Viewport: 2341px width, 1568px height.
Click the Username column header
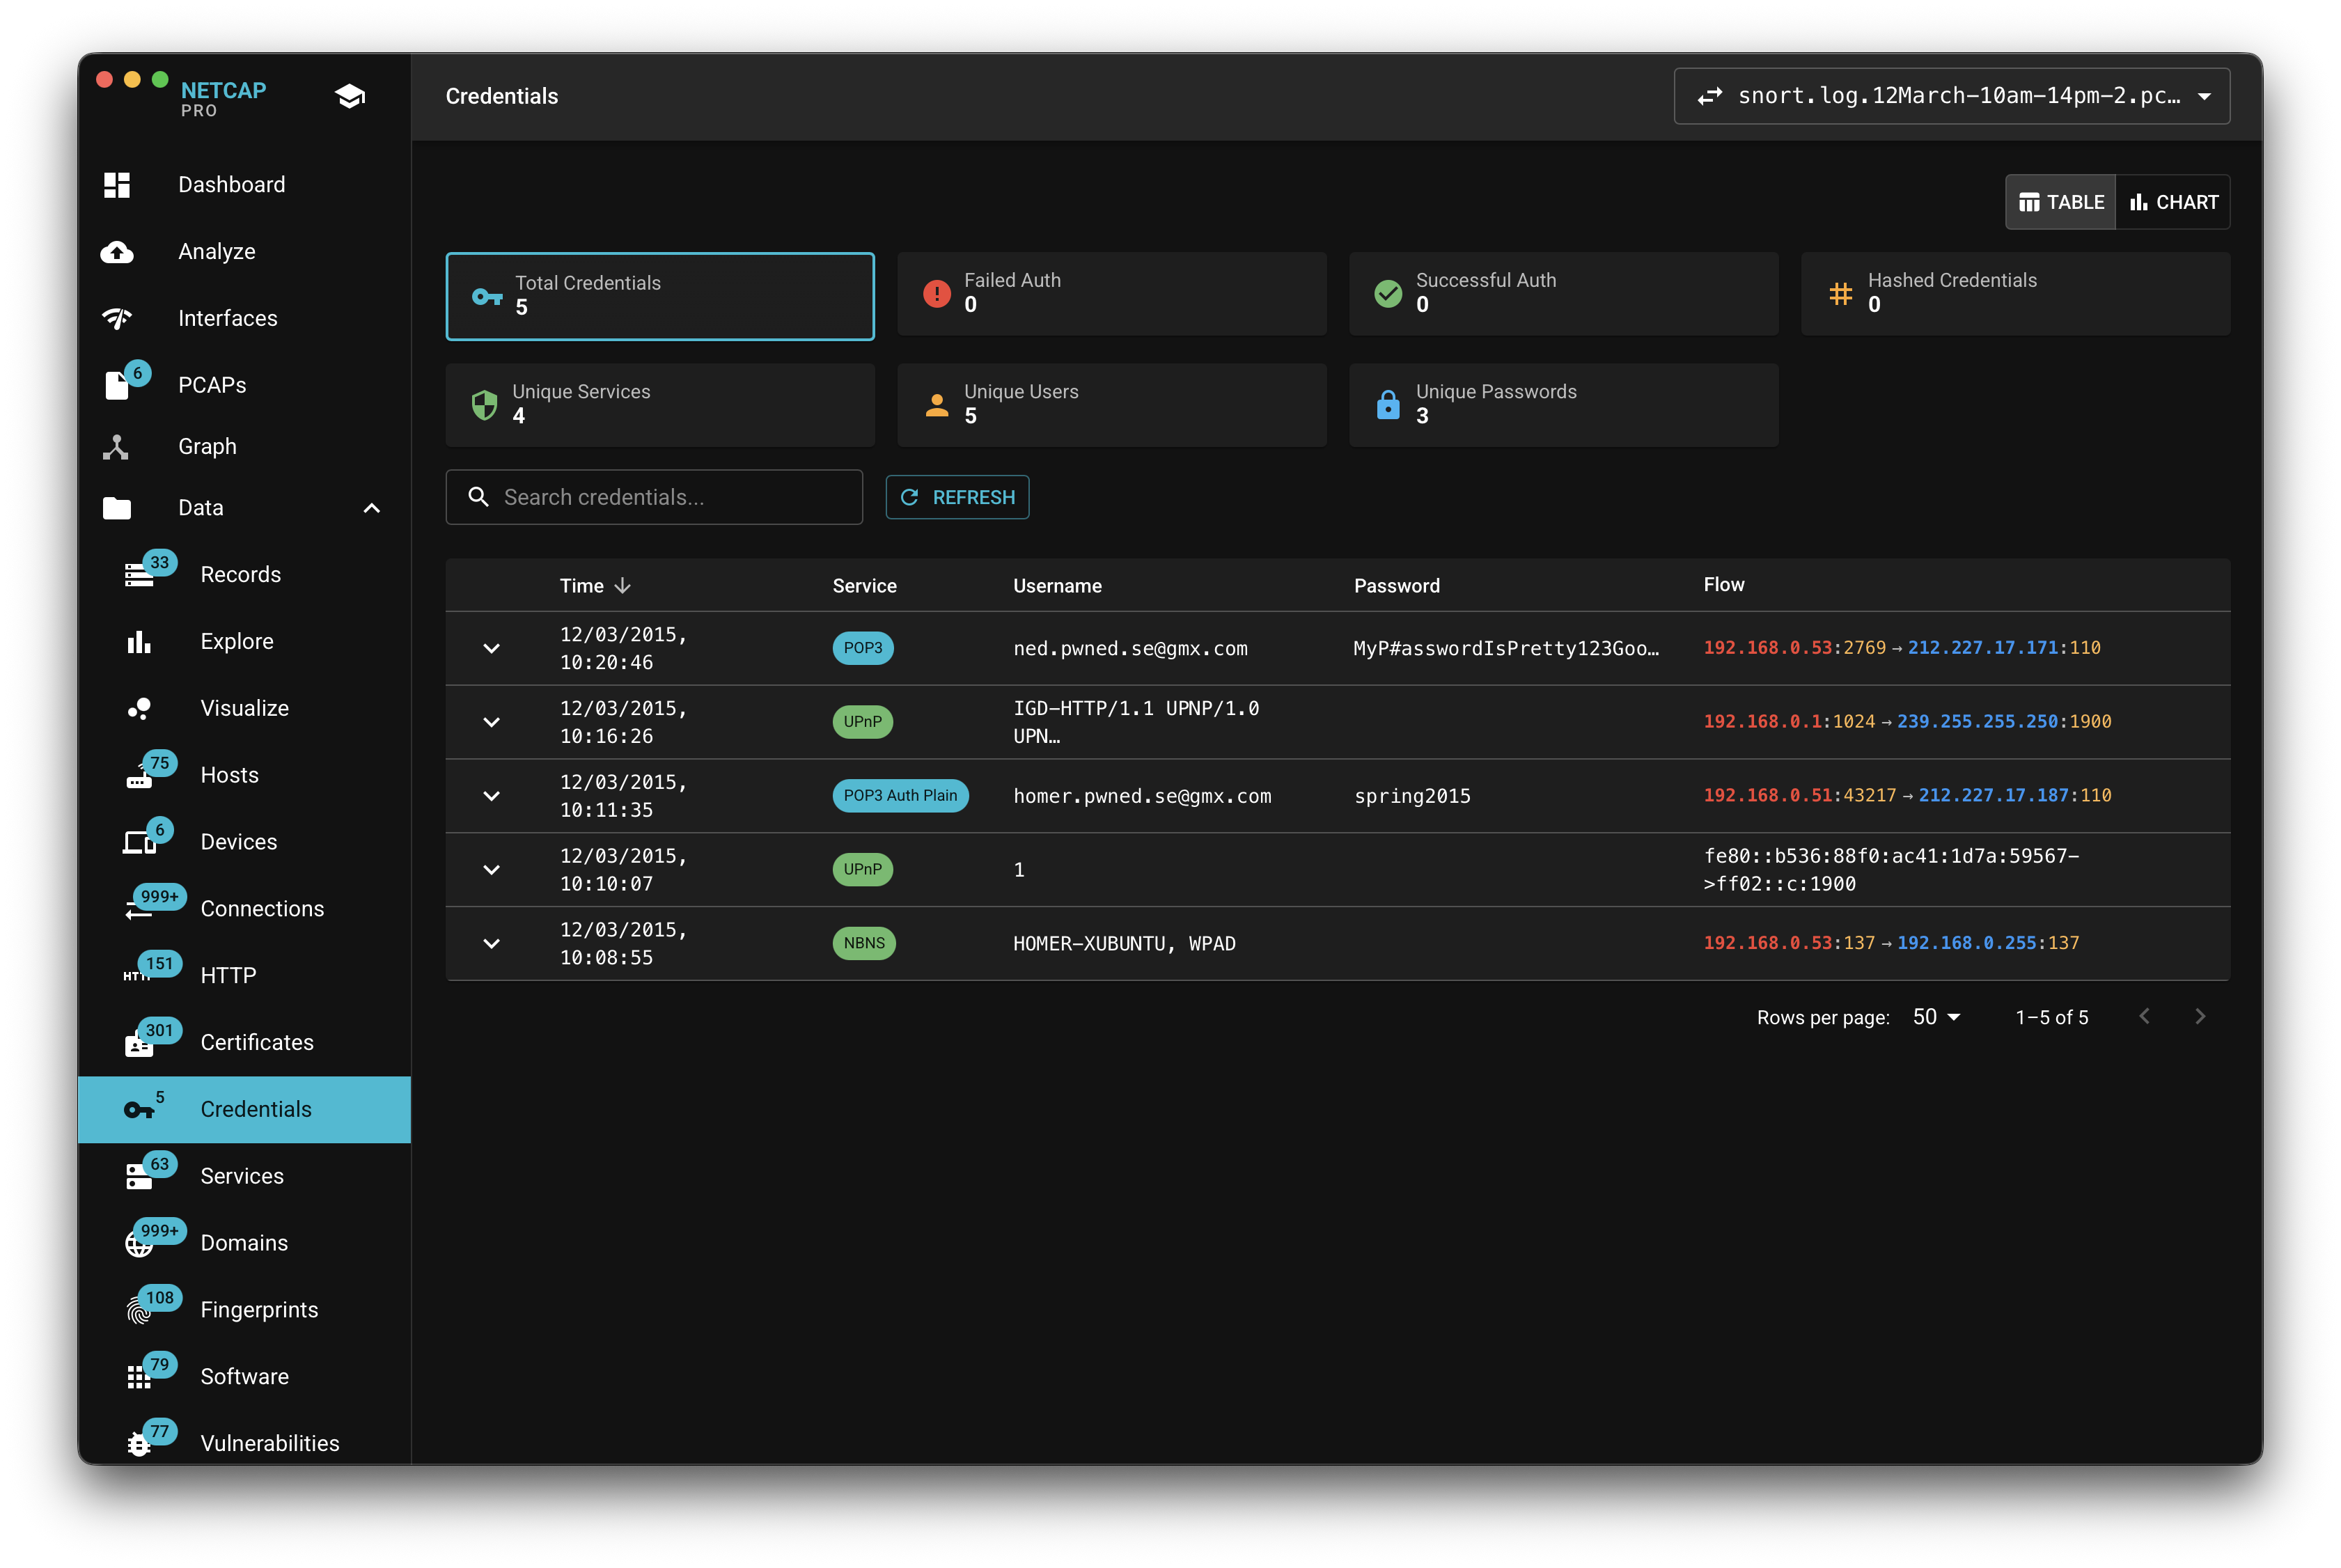1057,586
